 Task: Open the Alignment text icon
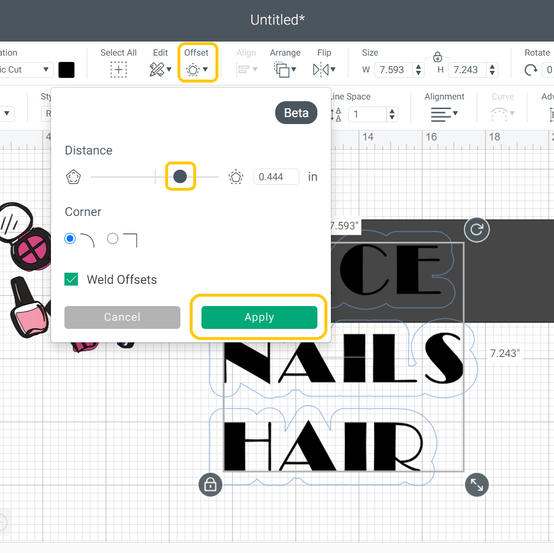pyautogui.click(x=441, y=114)
